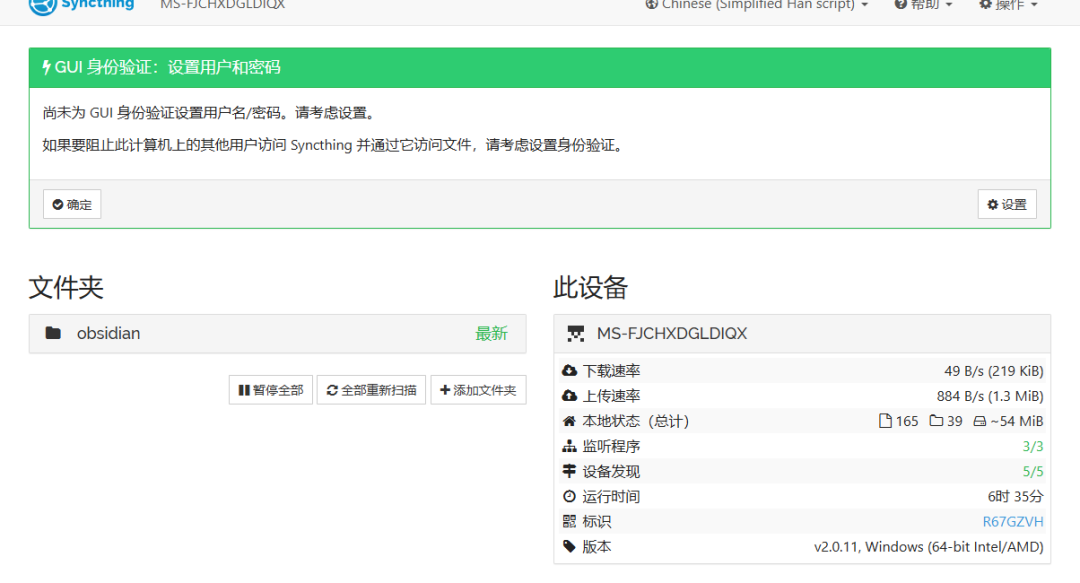
Task: Pause all folders with 暂停全部
Action: pos(271,390)
